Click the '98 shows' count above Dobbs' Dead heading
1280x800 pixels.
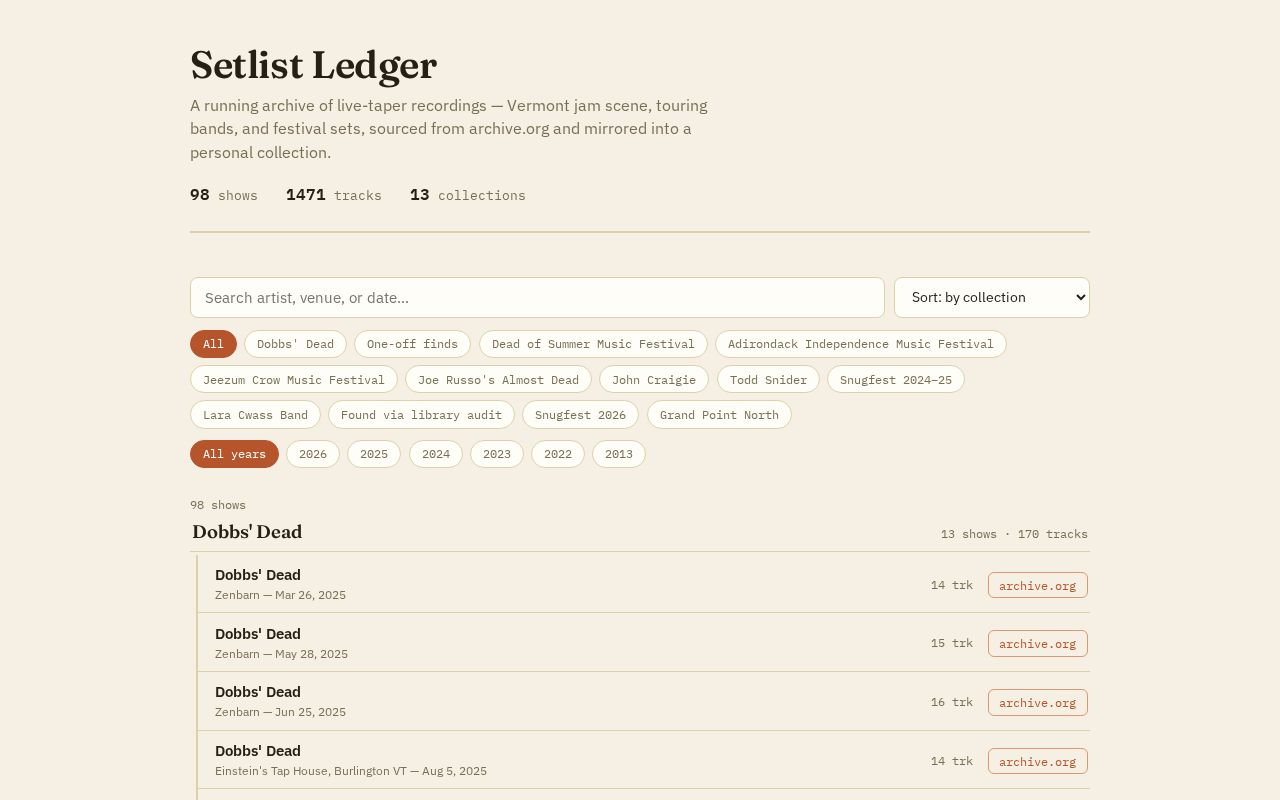(x=218, y=505)
